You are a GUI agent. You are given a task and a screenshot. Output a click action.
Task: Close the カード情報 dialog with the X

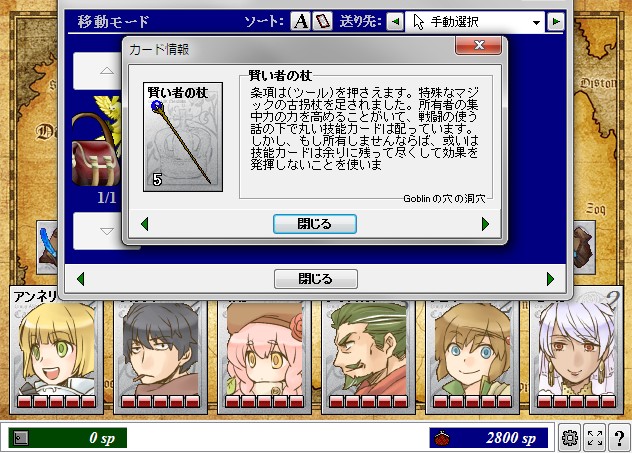(478, 45)
